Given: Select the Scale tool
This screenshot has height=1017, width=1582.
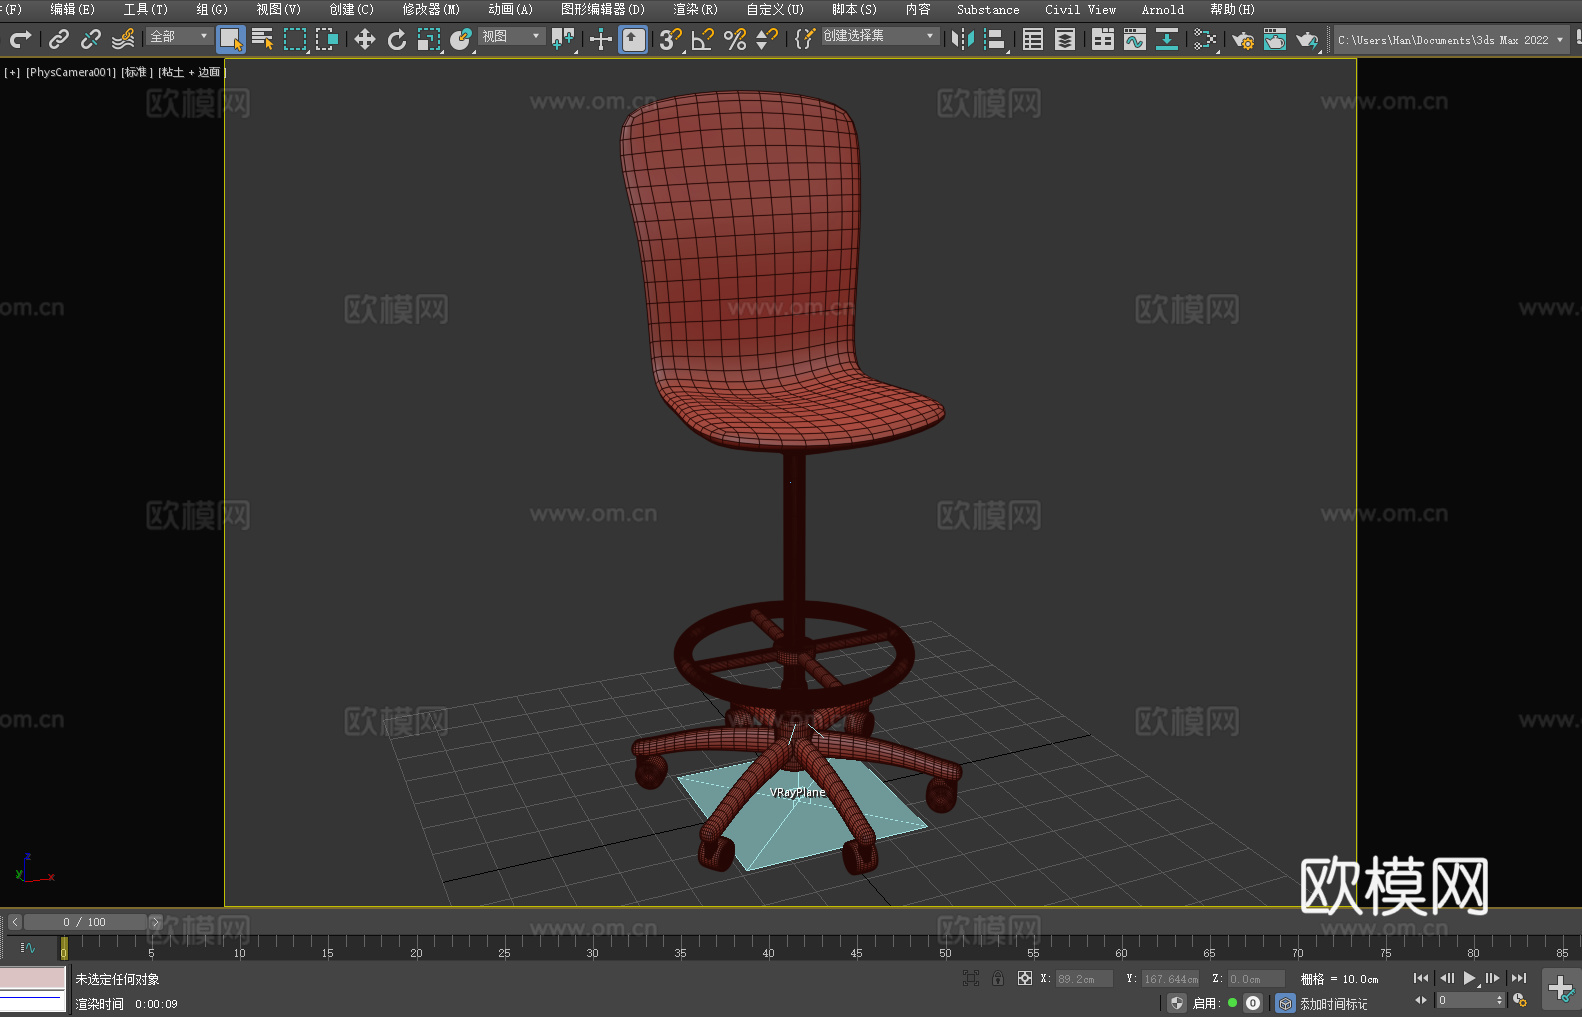Looking at the screenshot, I should pos(429,39).
